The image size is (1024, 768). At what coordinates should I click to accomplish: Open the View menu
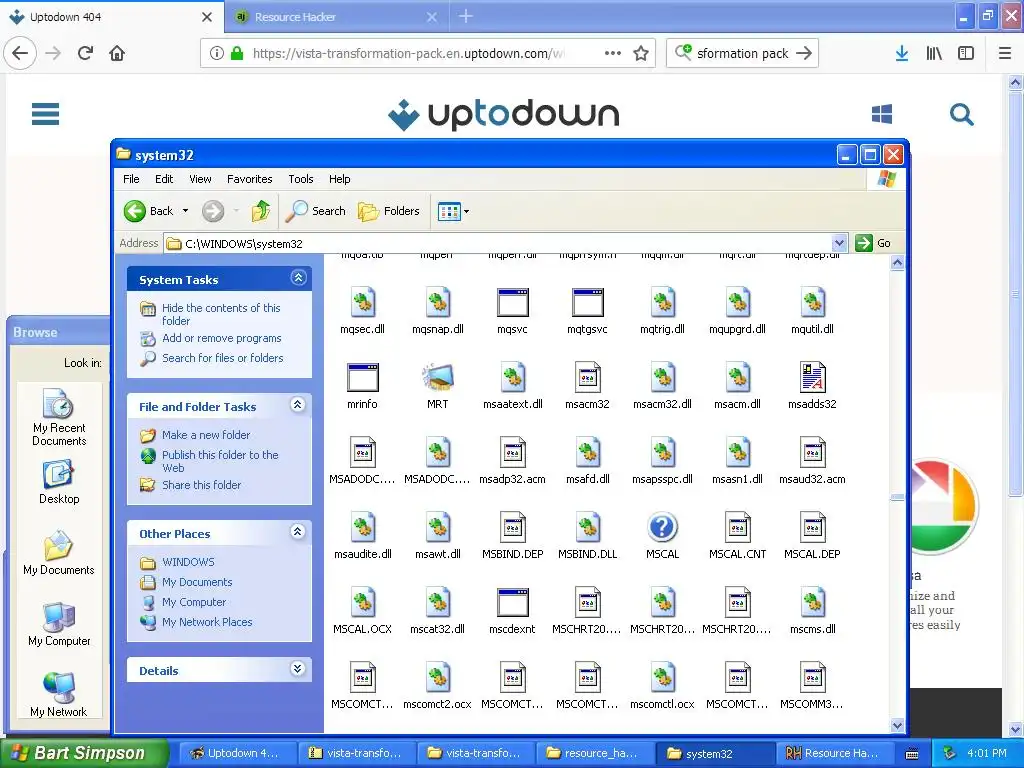point(200,179)
